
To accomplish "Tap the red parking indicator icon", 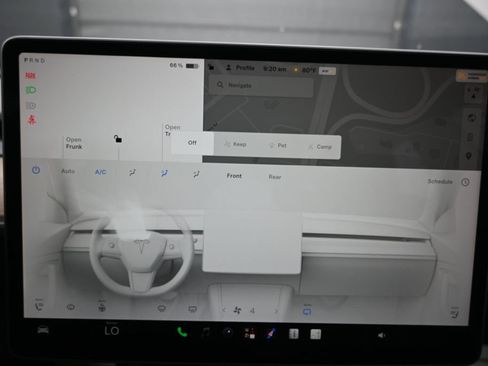I will (x=31, y=76).
